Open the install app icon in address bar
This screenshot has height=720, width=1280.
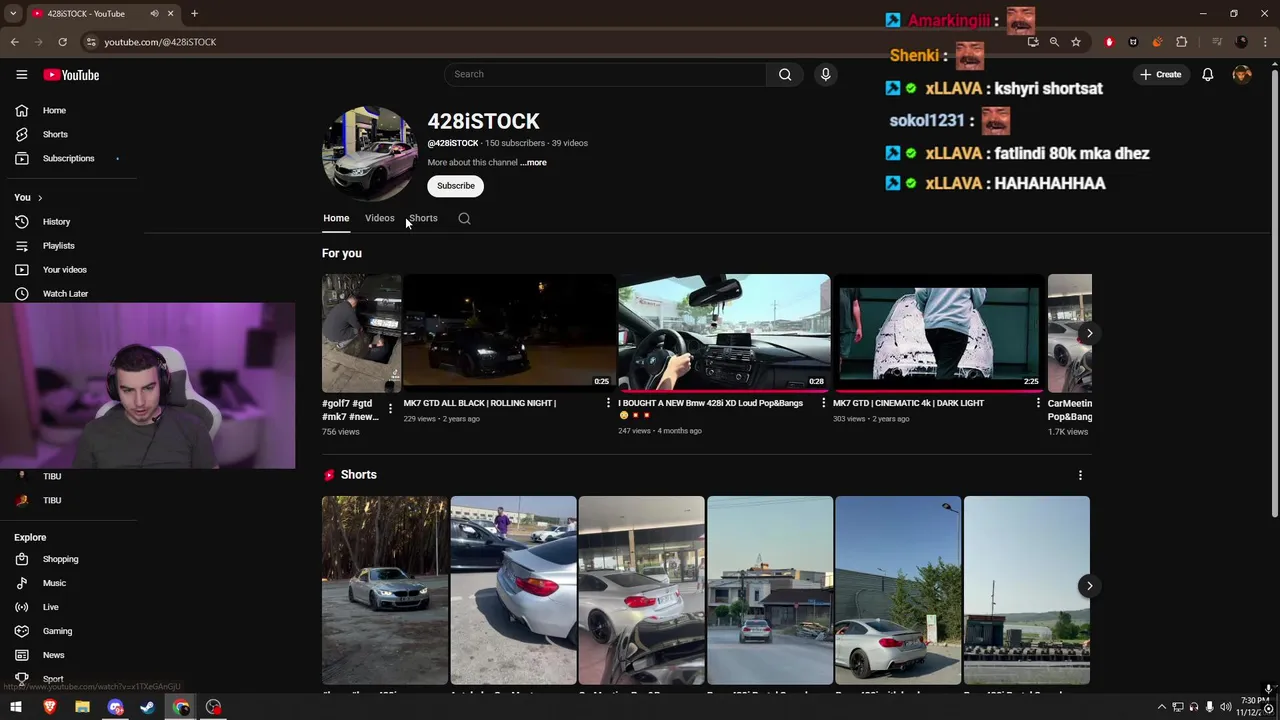click(1033, 42)
